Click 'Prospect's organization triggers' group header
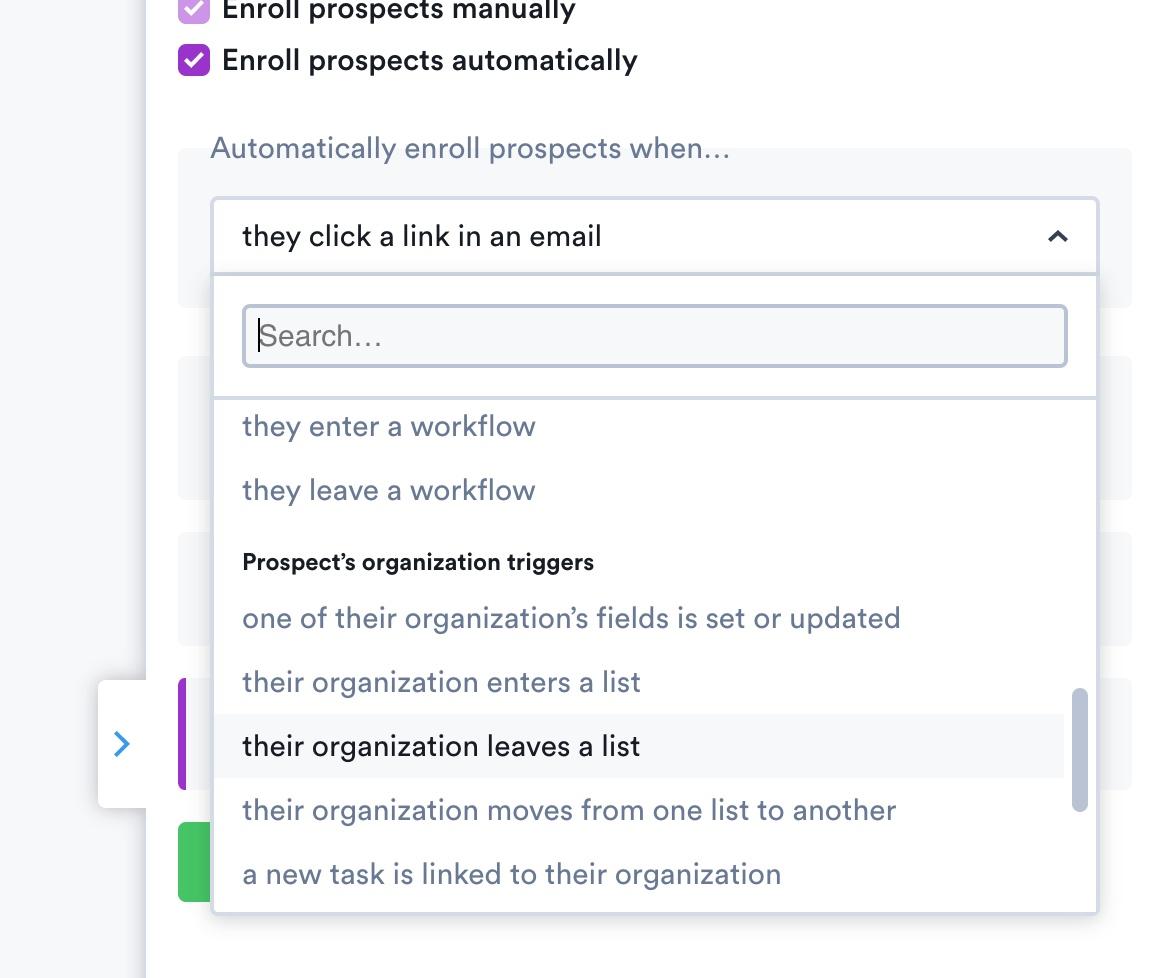1164x978 pixels. [418, 562]
